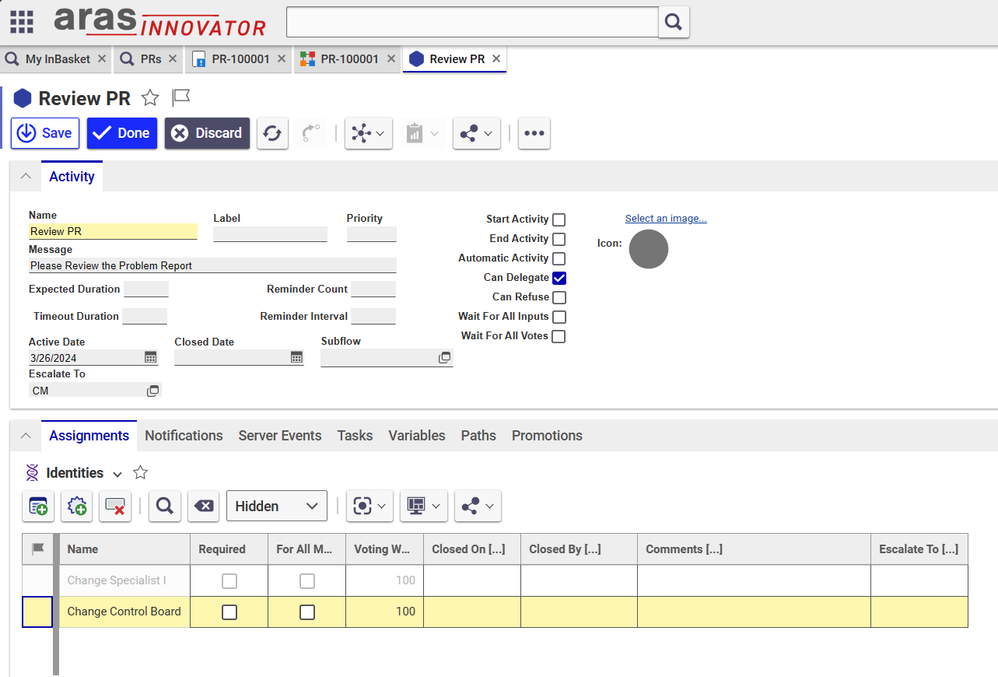998x677 pixels.
Task: Uncheck the Can Delegate checkbox
Action: [x=559, y=278]
